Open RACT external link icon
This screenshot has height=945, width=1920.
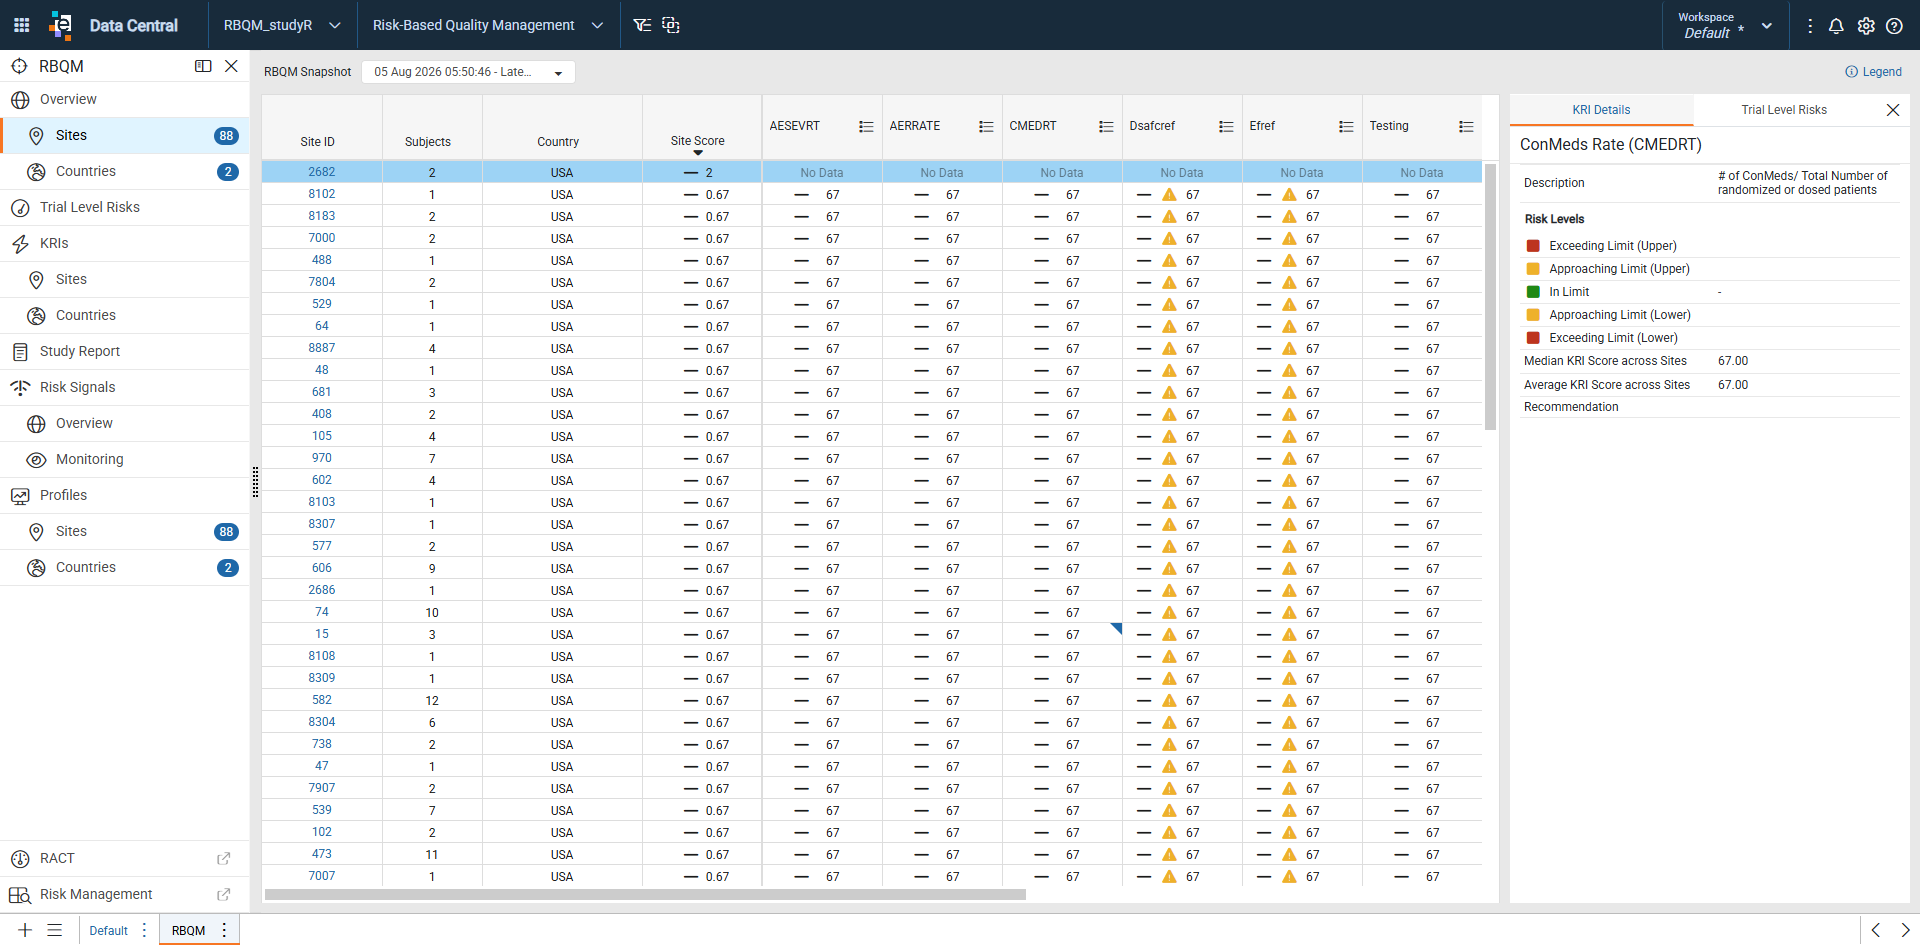[x=224, y=859]
